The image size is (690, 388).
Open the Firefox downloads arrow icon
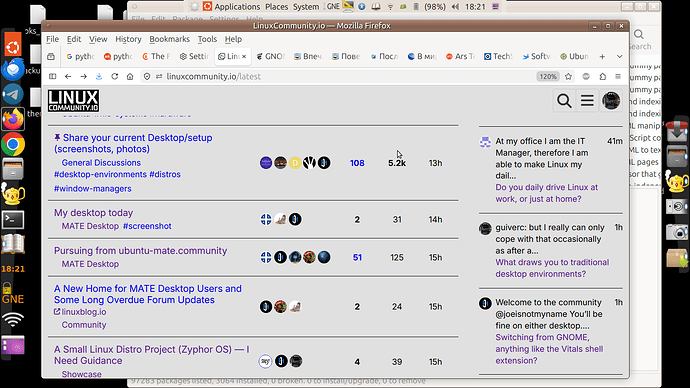point(99,77)
